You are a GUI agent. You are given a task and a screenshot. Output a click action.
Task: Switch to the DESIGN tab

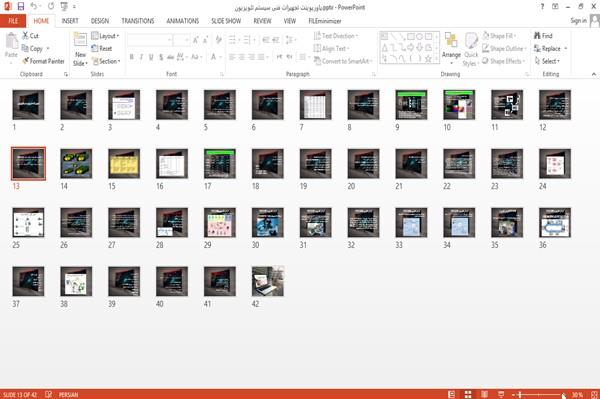(100, 21)
